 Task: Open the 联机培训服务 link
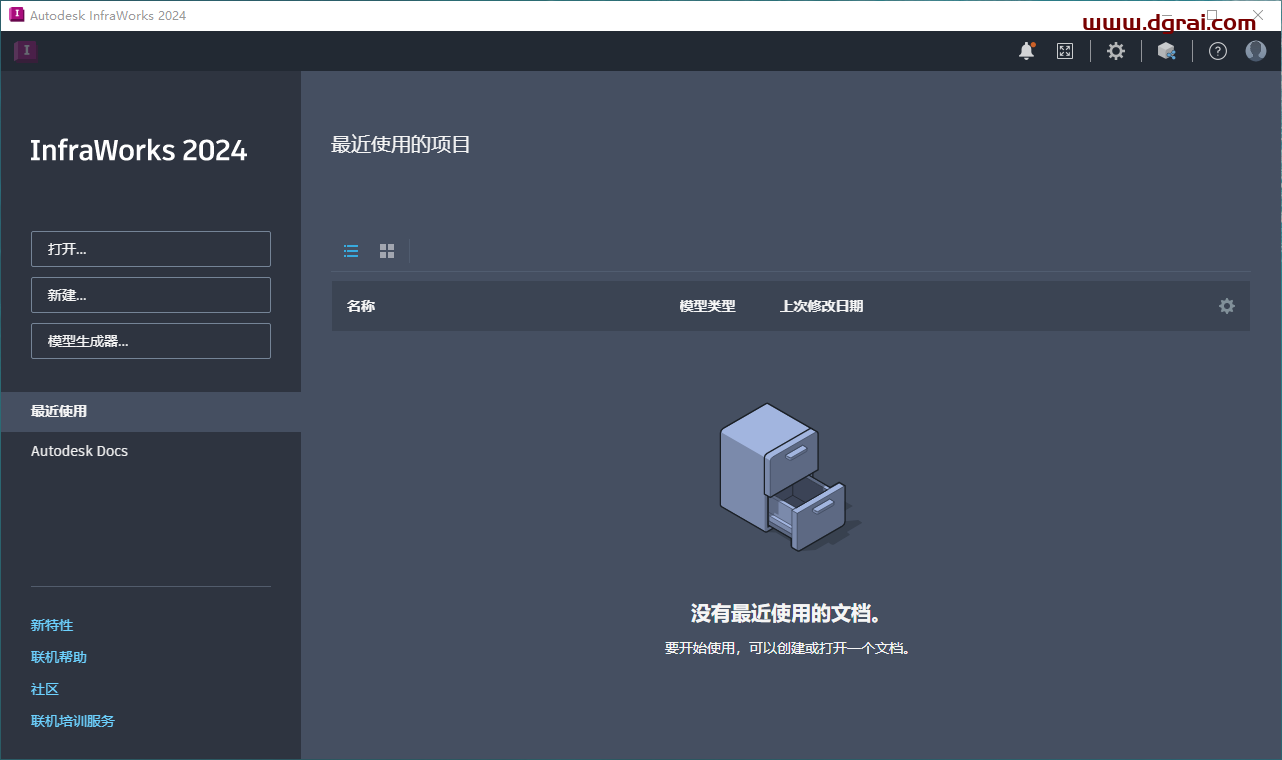(73, 721)
